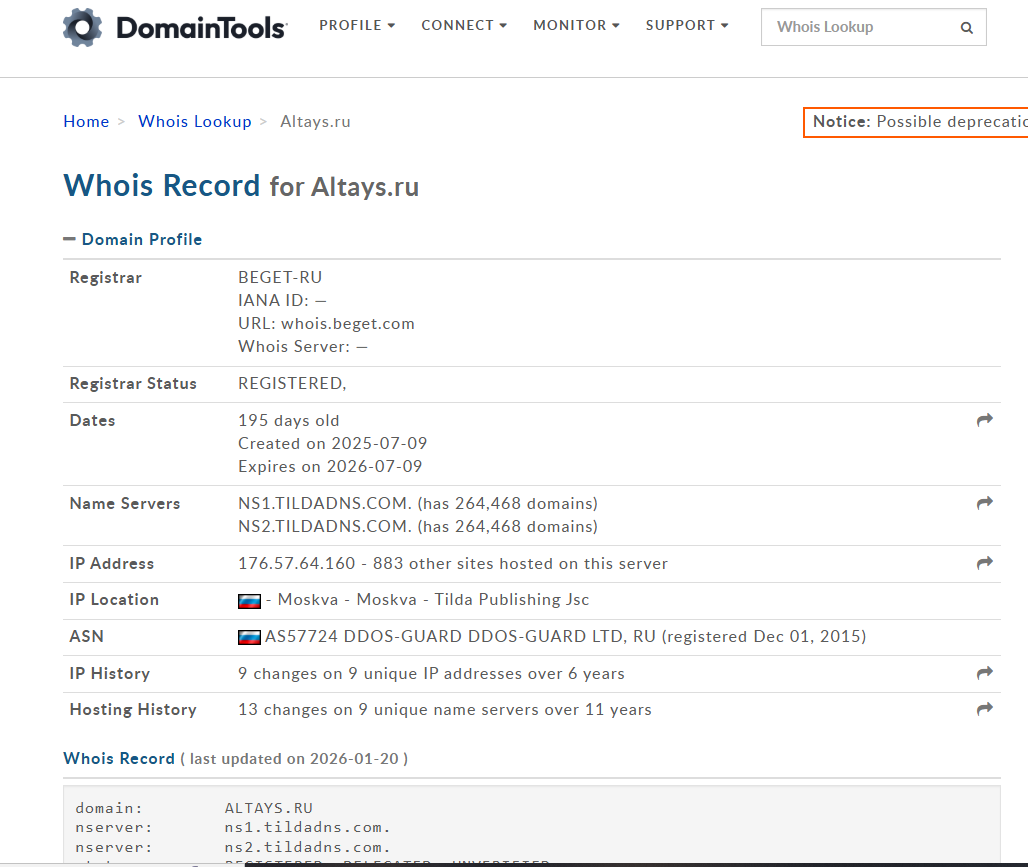Click the Russian flag in ASN row

[x=249, y=637]
